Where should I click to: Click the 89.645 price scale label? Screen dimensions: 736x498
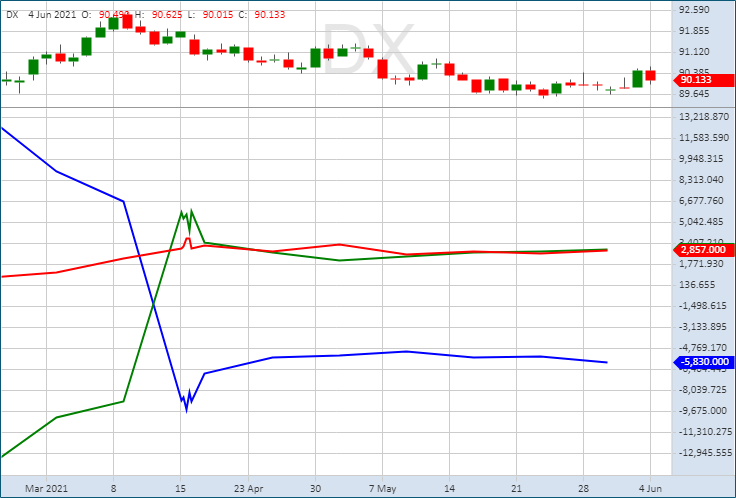(x=694, y=94)
